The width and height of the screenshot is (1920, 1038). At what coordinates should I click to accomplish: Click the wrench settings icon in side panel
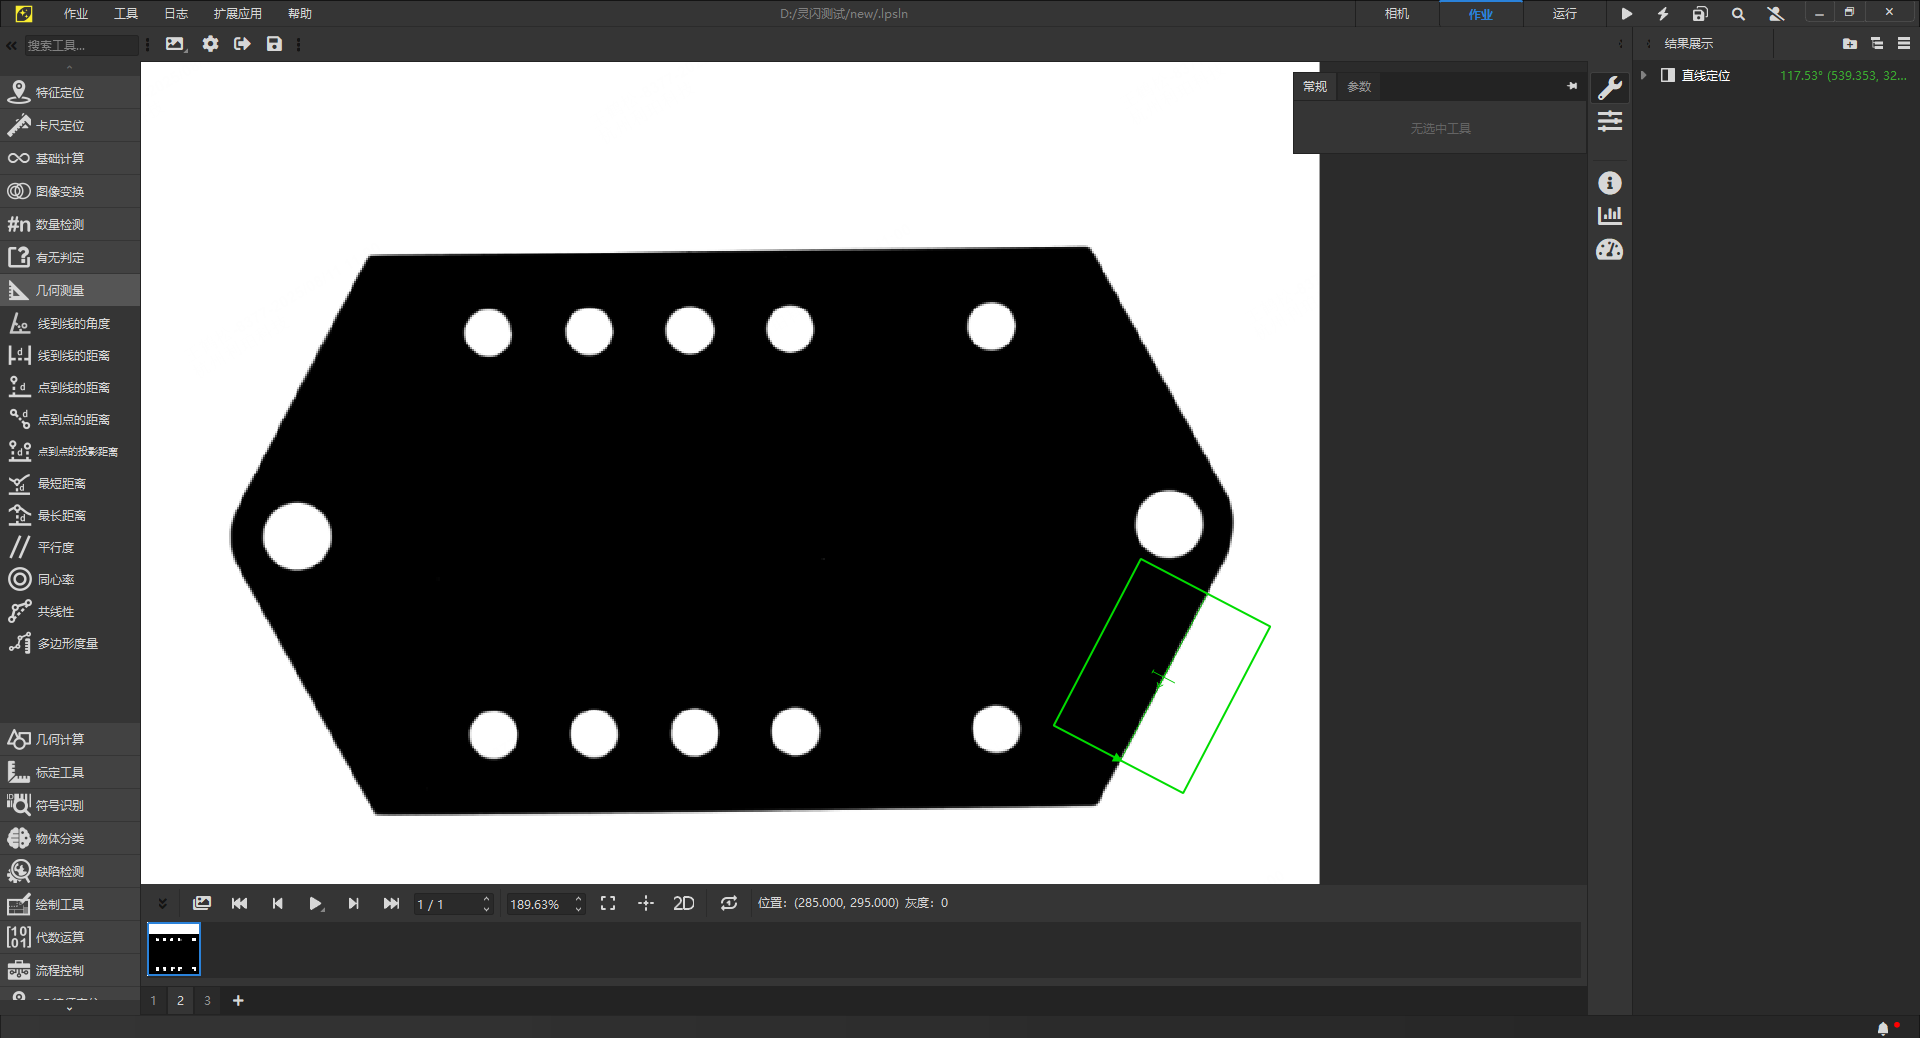tap(1610, 88)
